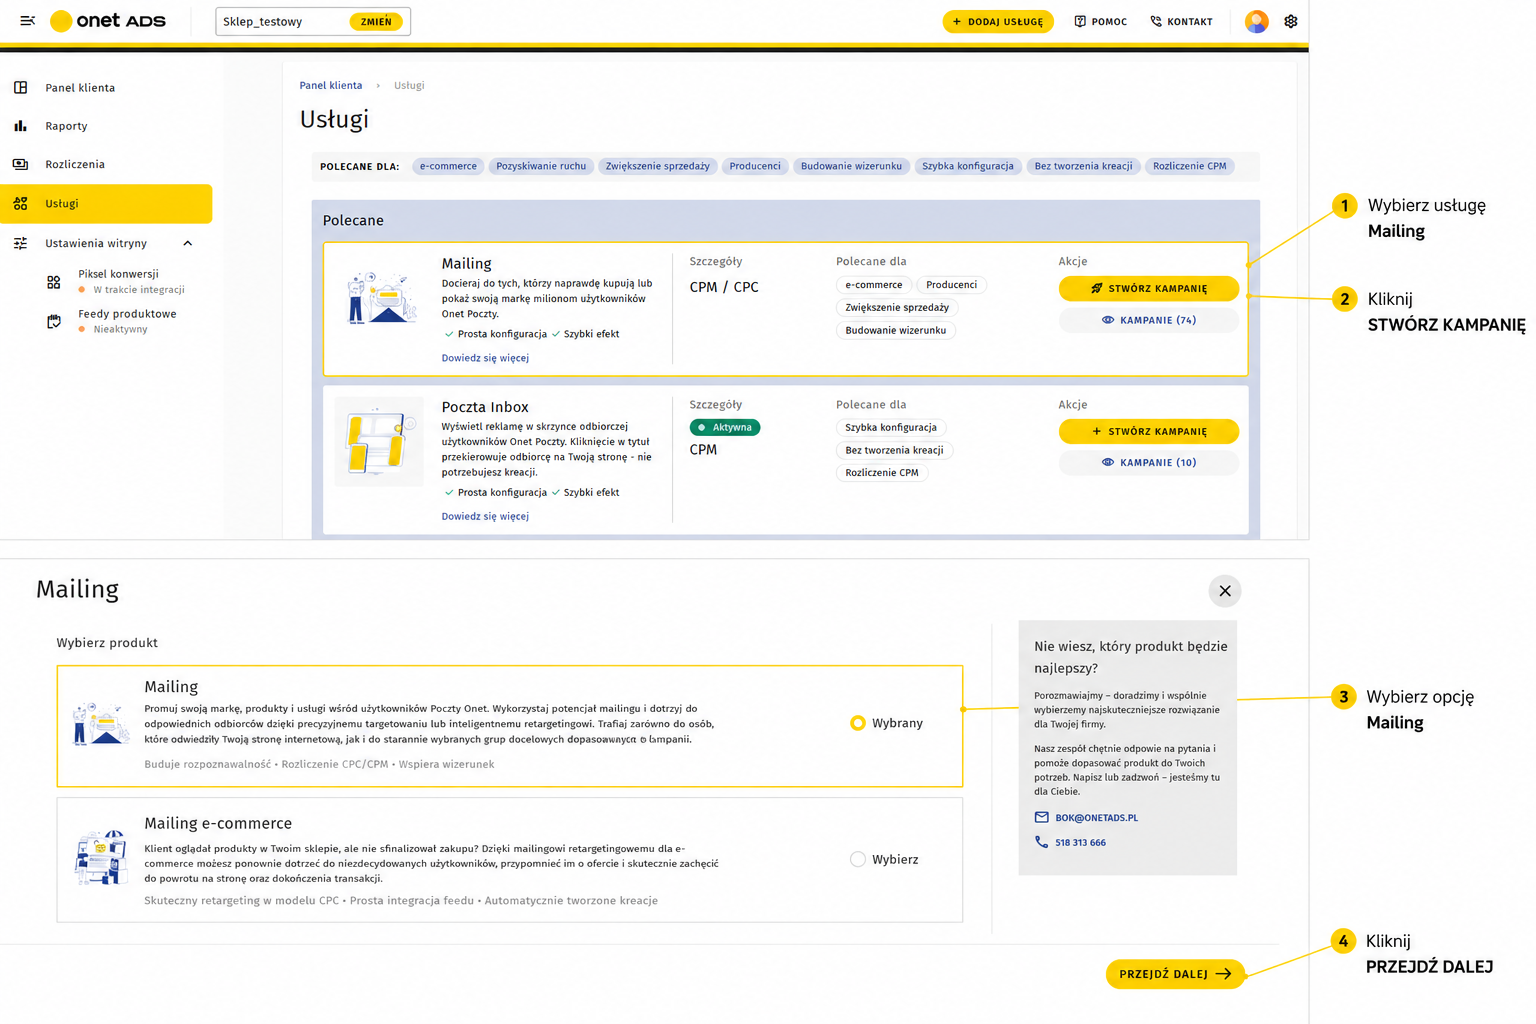Image resolution: width=1536 pixels, height=1024 pixels.
Task: Click the Rozliczenia billing icon
Action: pos(21,164)
